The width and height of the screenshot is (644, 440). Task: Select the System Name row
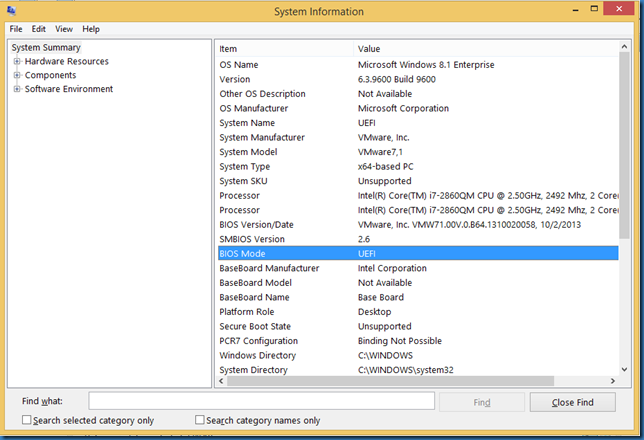[x=418, y=123]
